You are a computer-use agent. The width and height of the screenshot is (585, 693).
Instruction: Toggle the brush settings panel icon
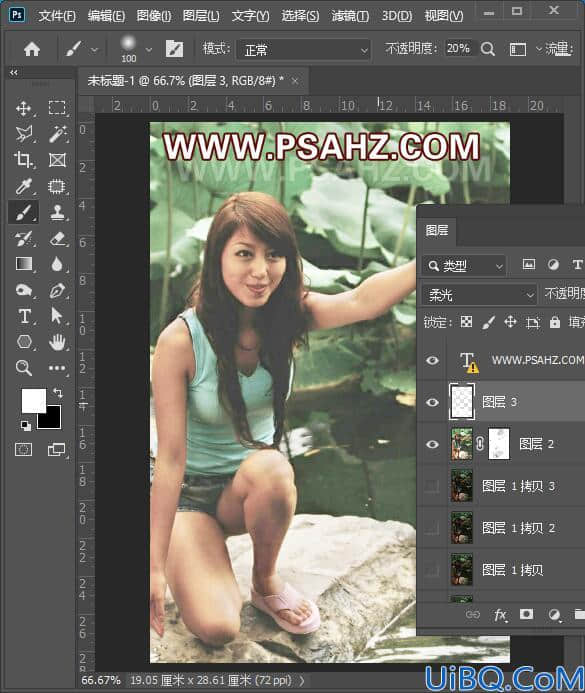click(x=175, y=49)
